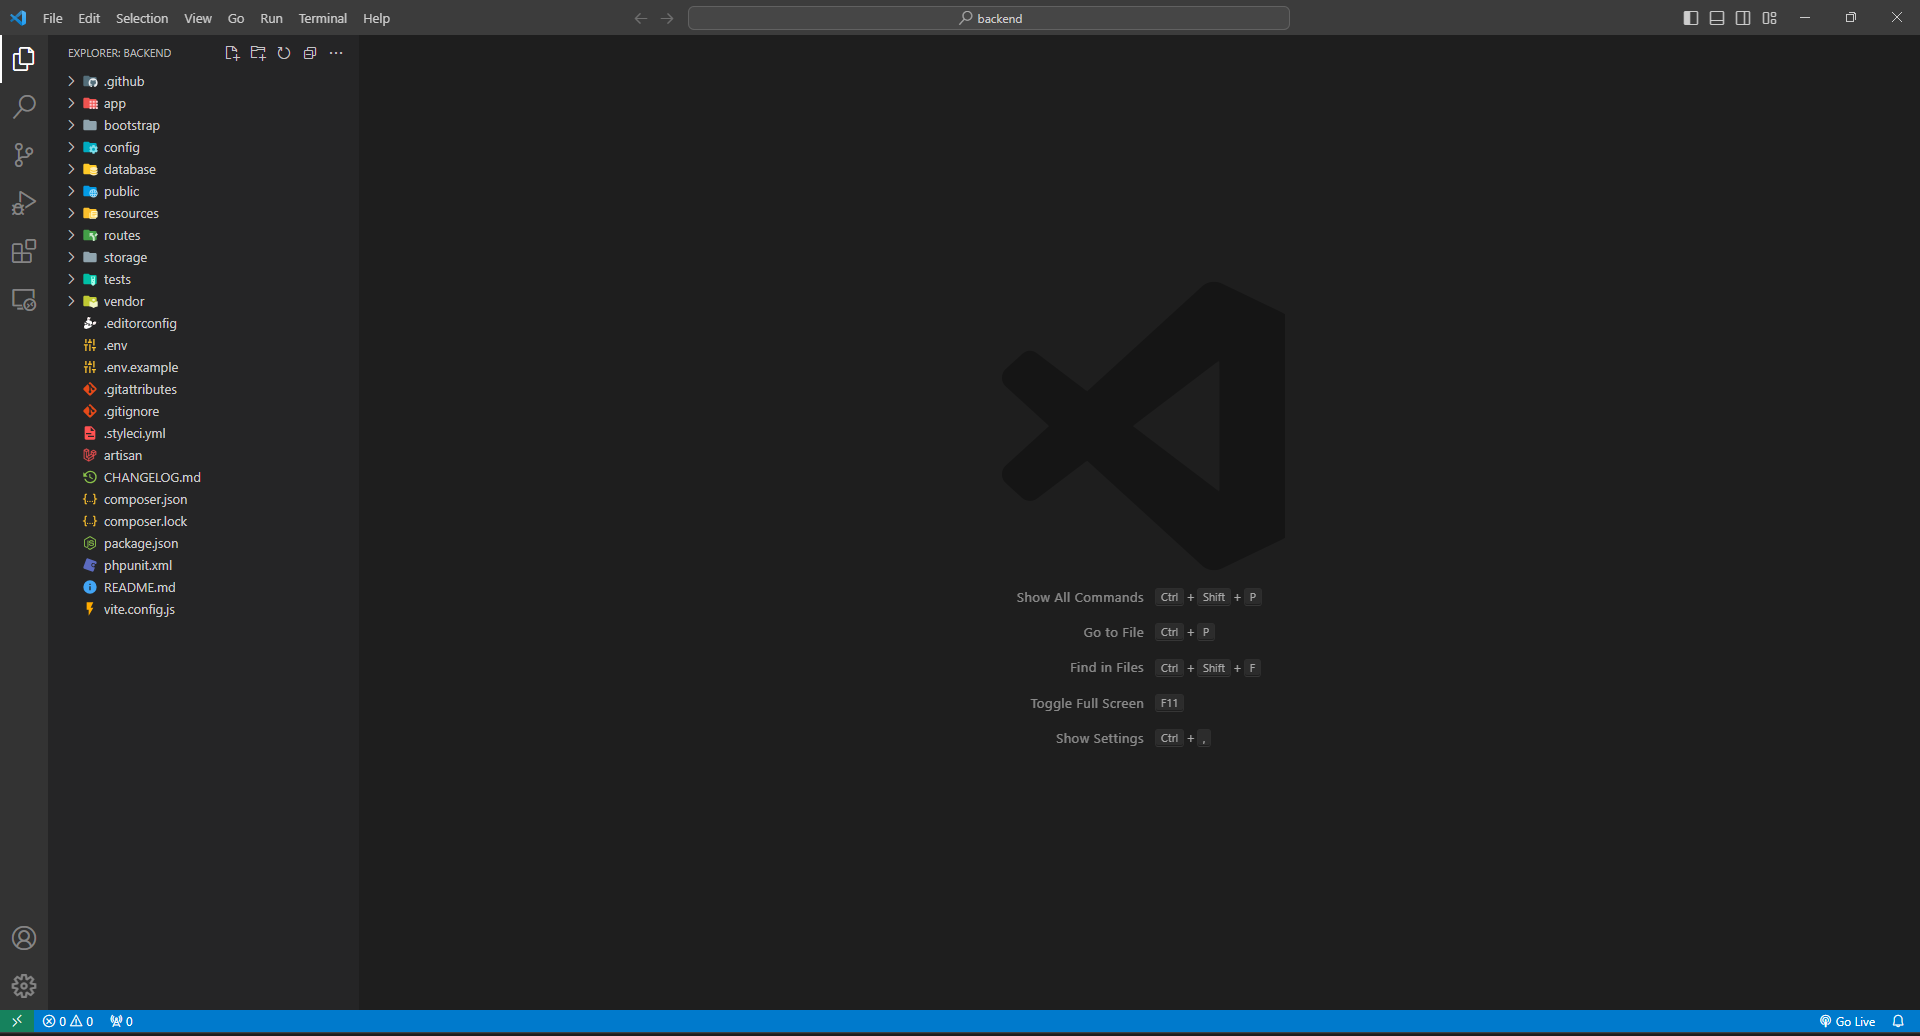Viewport: 1920px width, 1036px height.
Task: Expand the routes folder
Action: (121, 236)
